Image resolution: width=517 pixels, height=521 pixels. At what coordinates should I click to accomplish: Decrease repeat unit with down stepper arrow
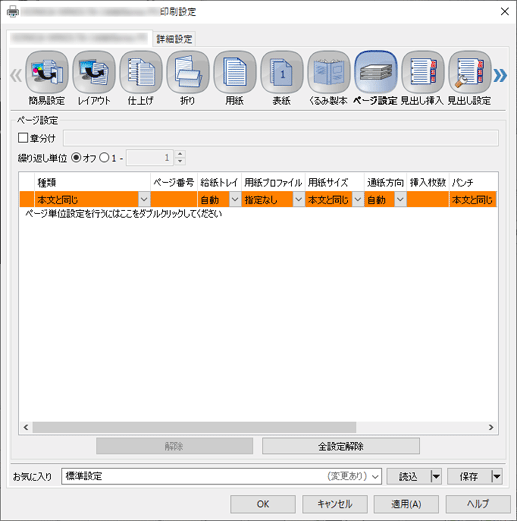180,161
